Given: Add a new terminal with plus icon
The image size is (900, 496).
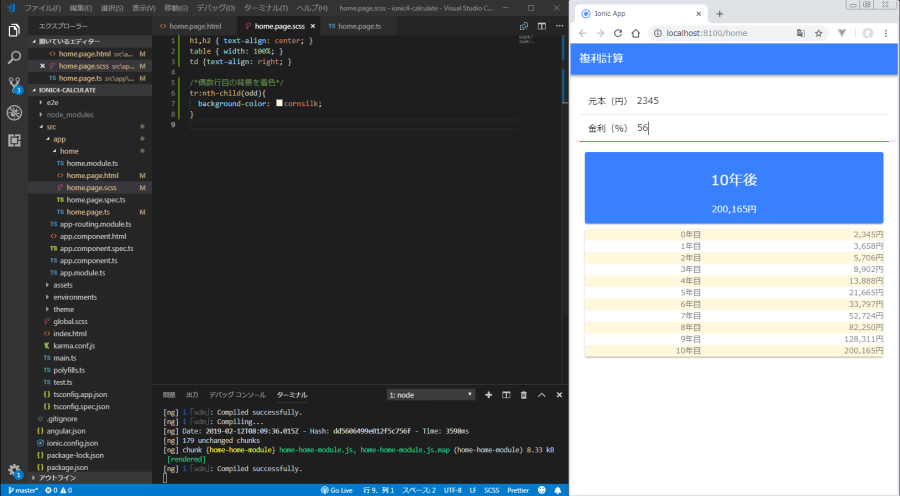Looking at the screenshot, I should [x=489, y=395].
